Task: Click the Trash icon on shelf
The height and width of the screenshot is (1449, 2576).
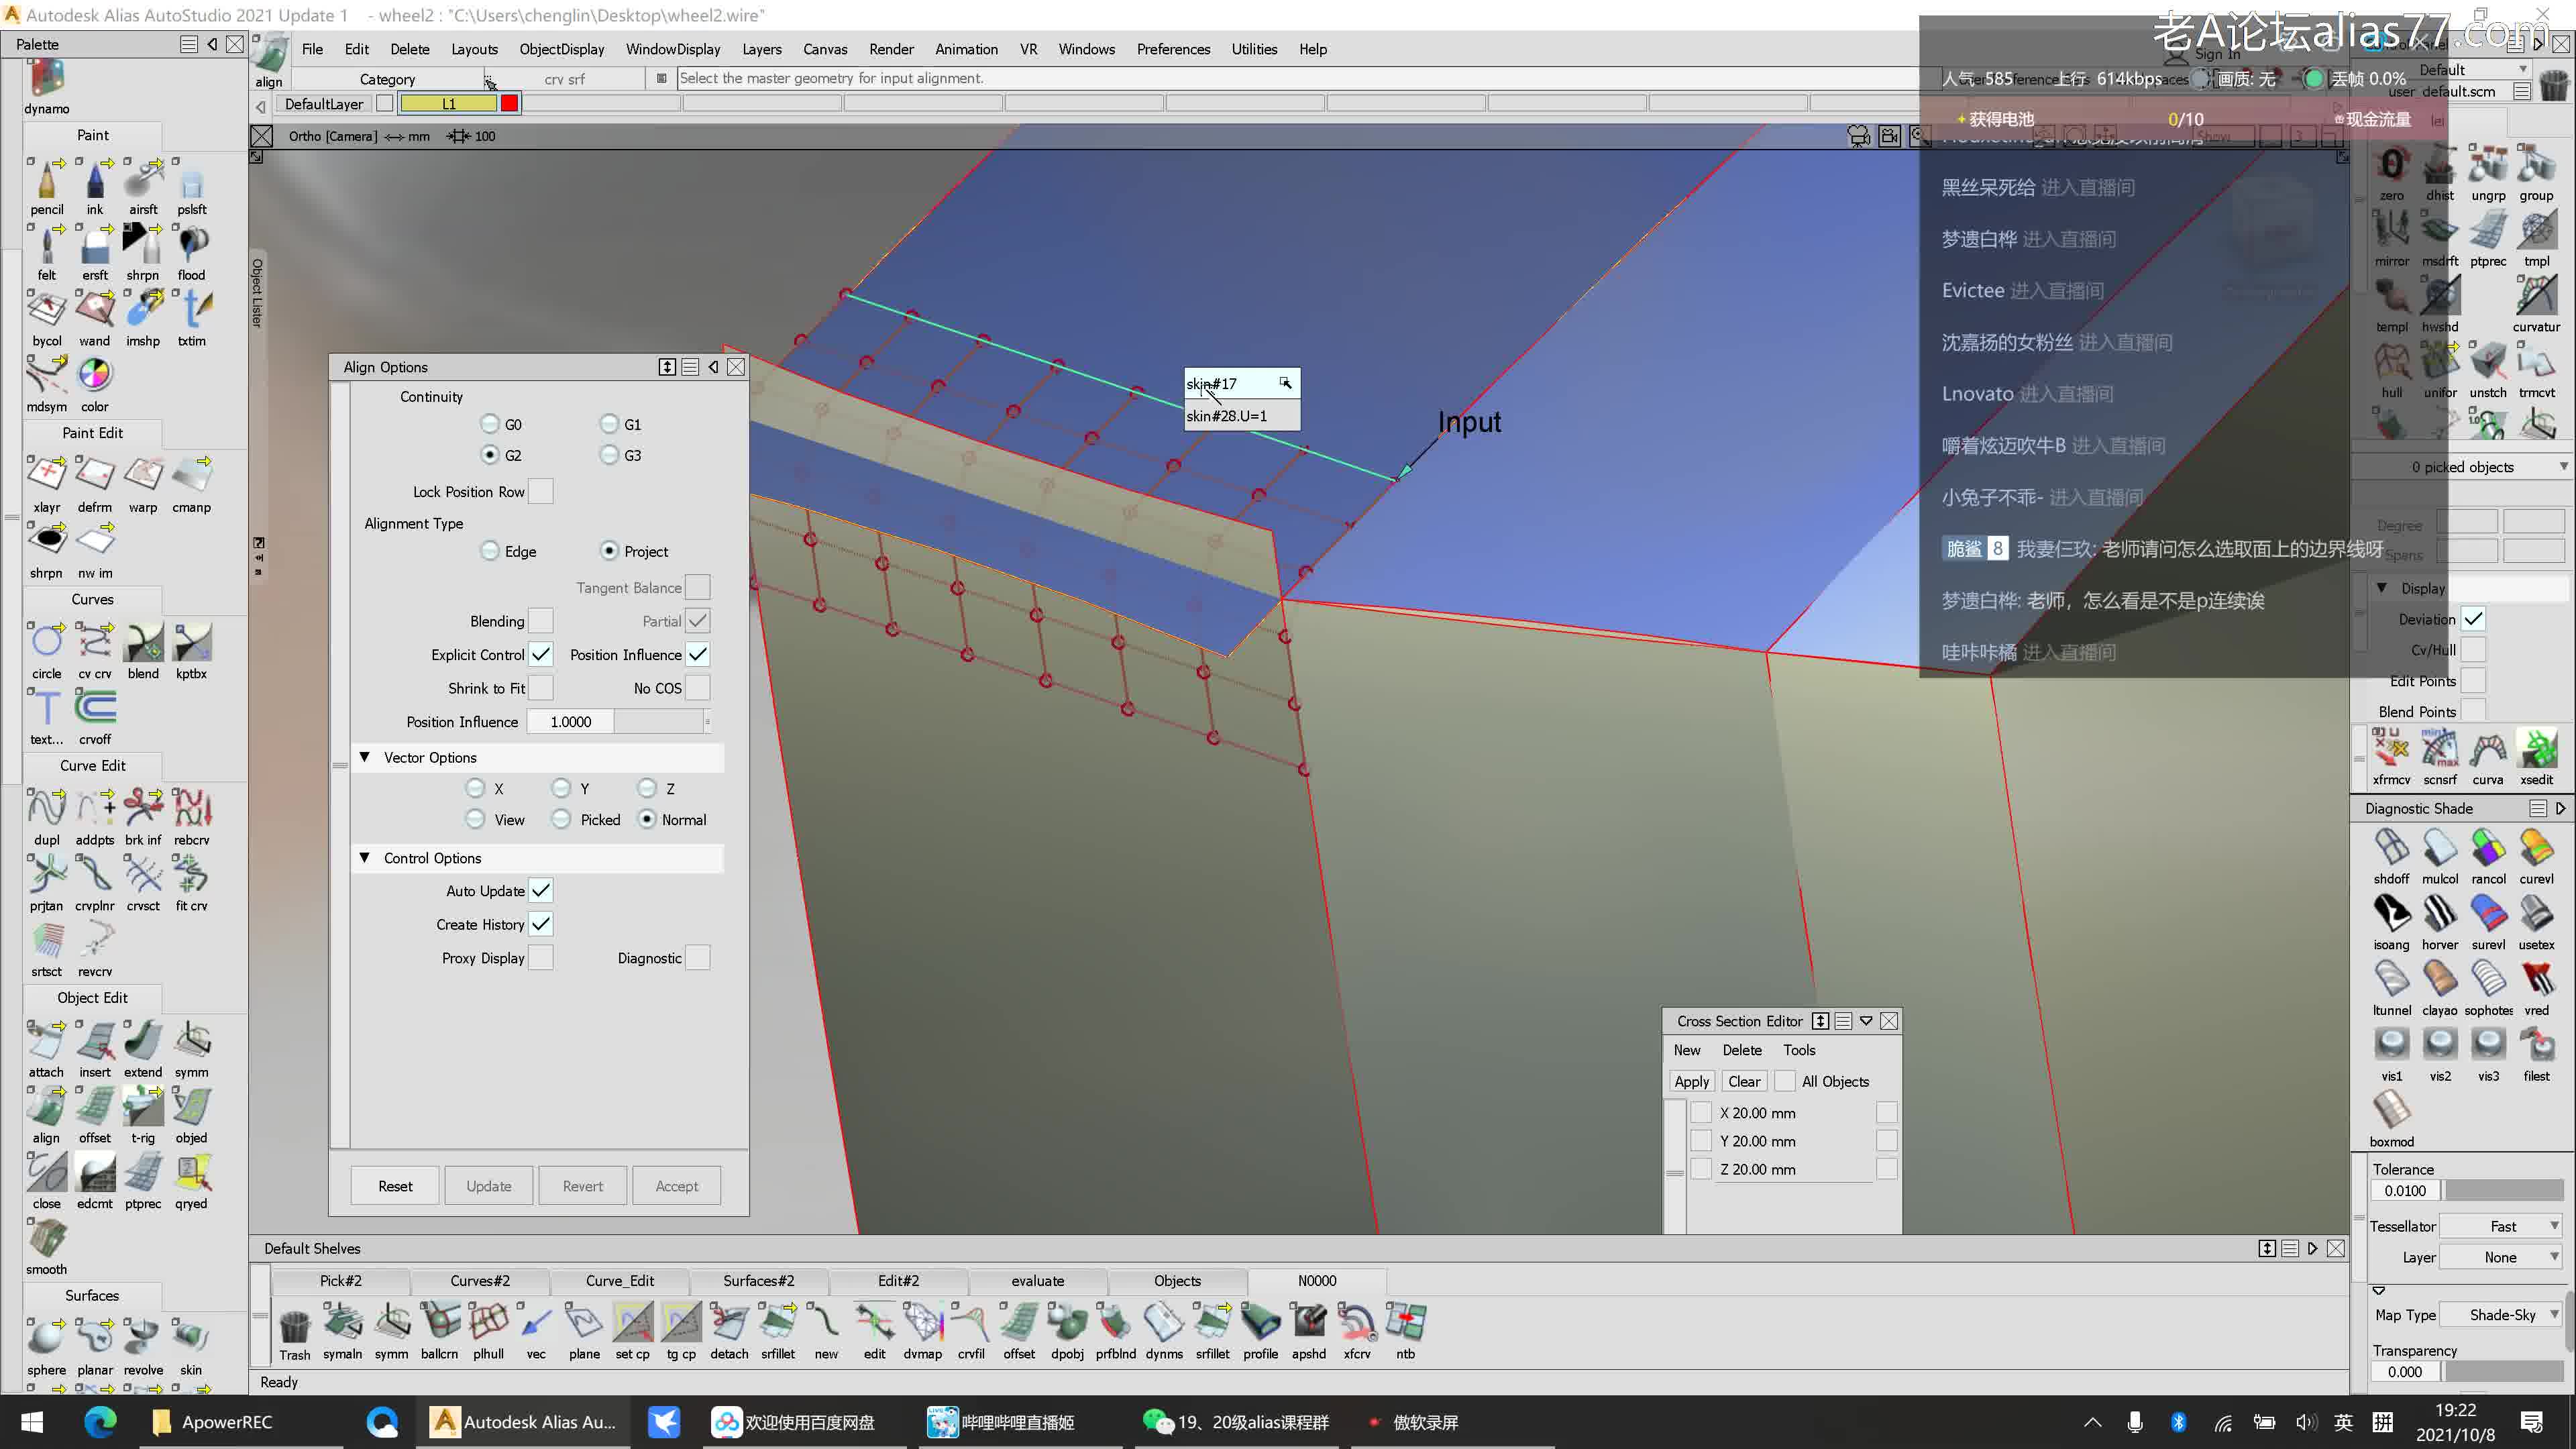Action: tap(294, 1326)
